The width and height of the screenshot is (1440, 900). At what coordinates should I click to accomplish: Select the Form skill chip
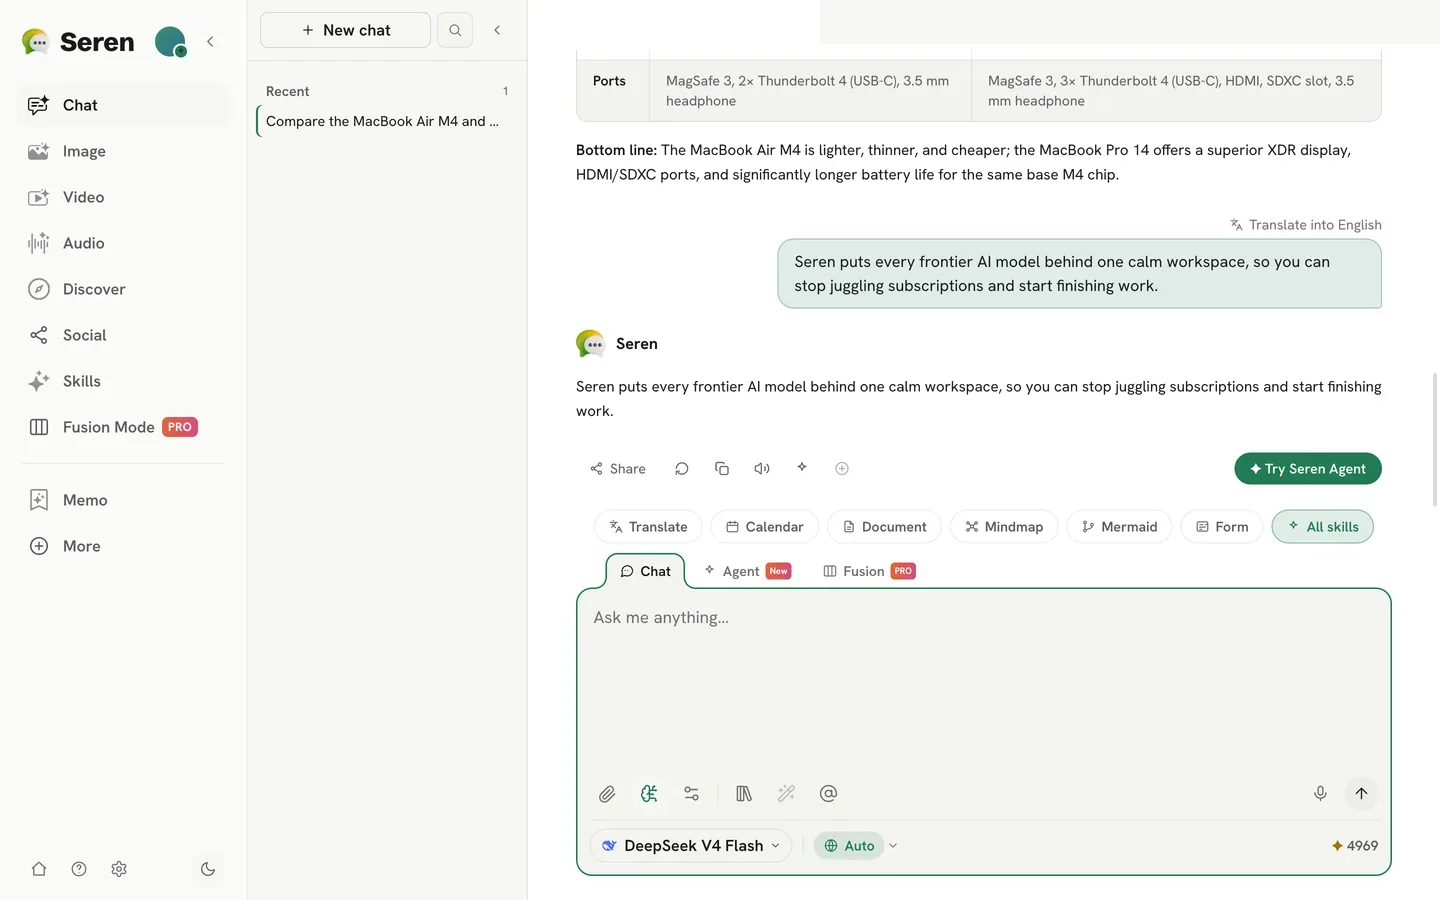[1222, 527]
